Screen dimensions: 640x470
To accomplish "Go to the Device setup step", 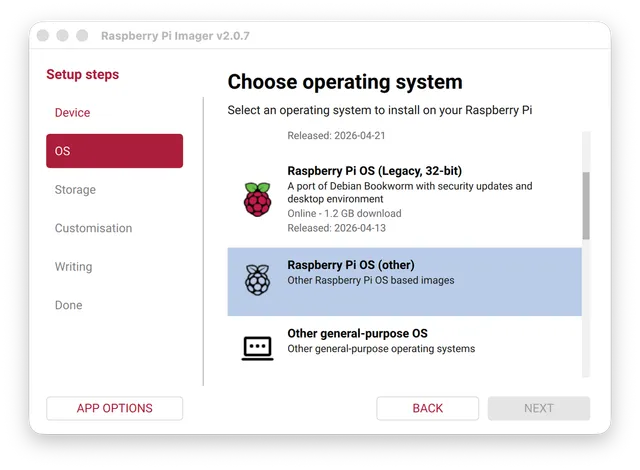I will pyautogui.click(x=114, y=113).
